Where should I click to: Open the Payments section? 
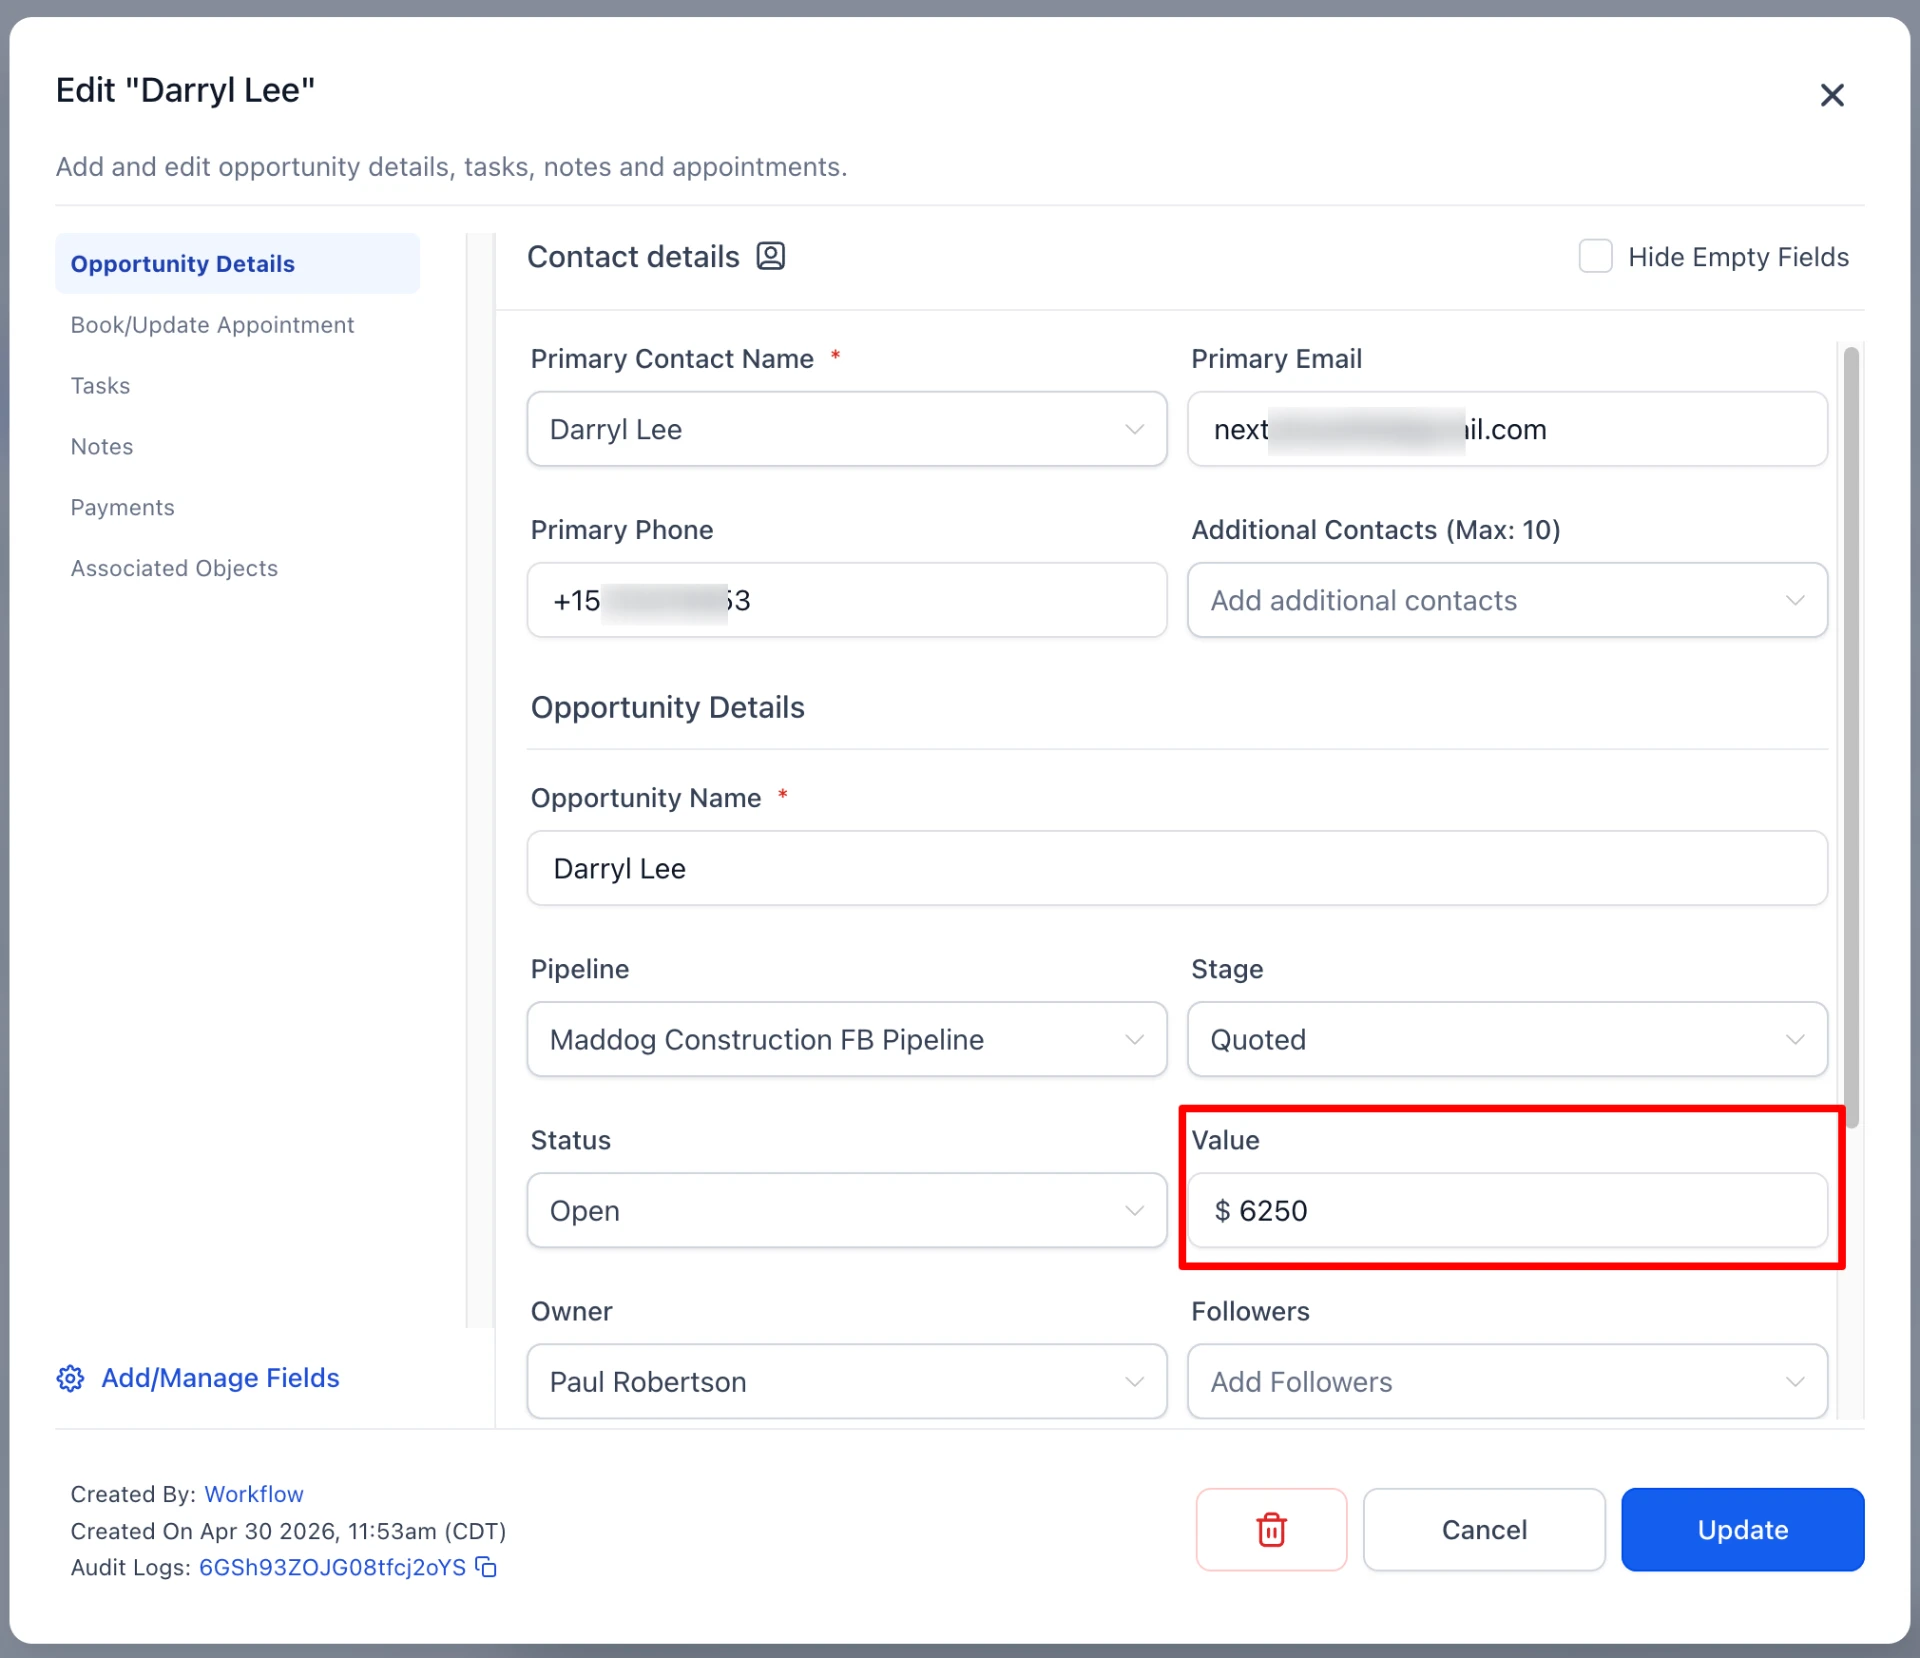point(122,508)
